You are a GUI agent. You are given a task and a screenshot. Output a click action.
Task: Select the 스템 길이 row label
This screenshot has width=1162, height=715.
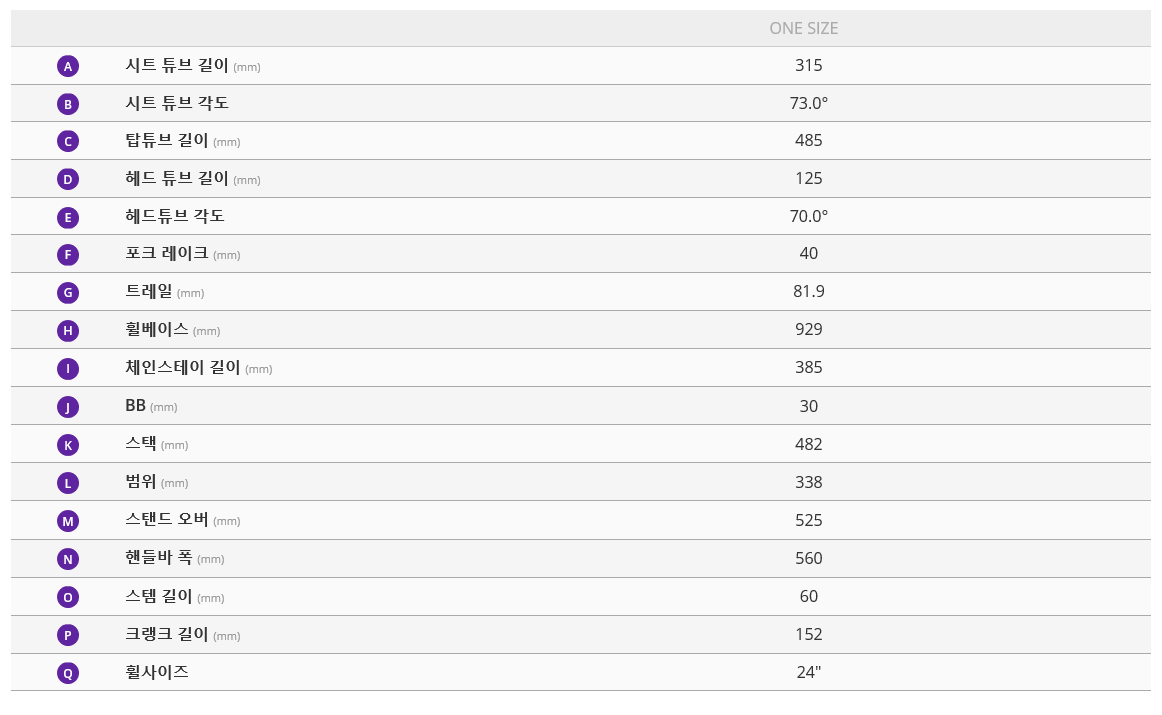click(x=159, y=596)
